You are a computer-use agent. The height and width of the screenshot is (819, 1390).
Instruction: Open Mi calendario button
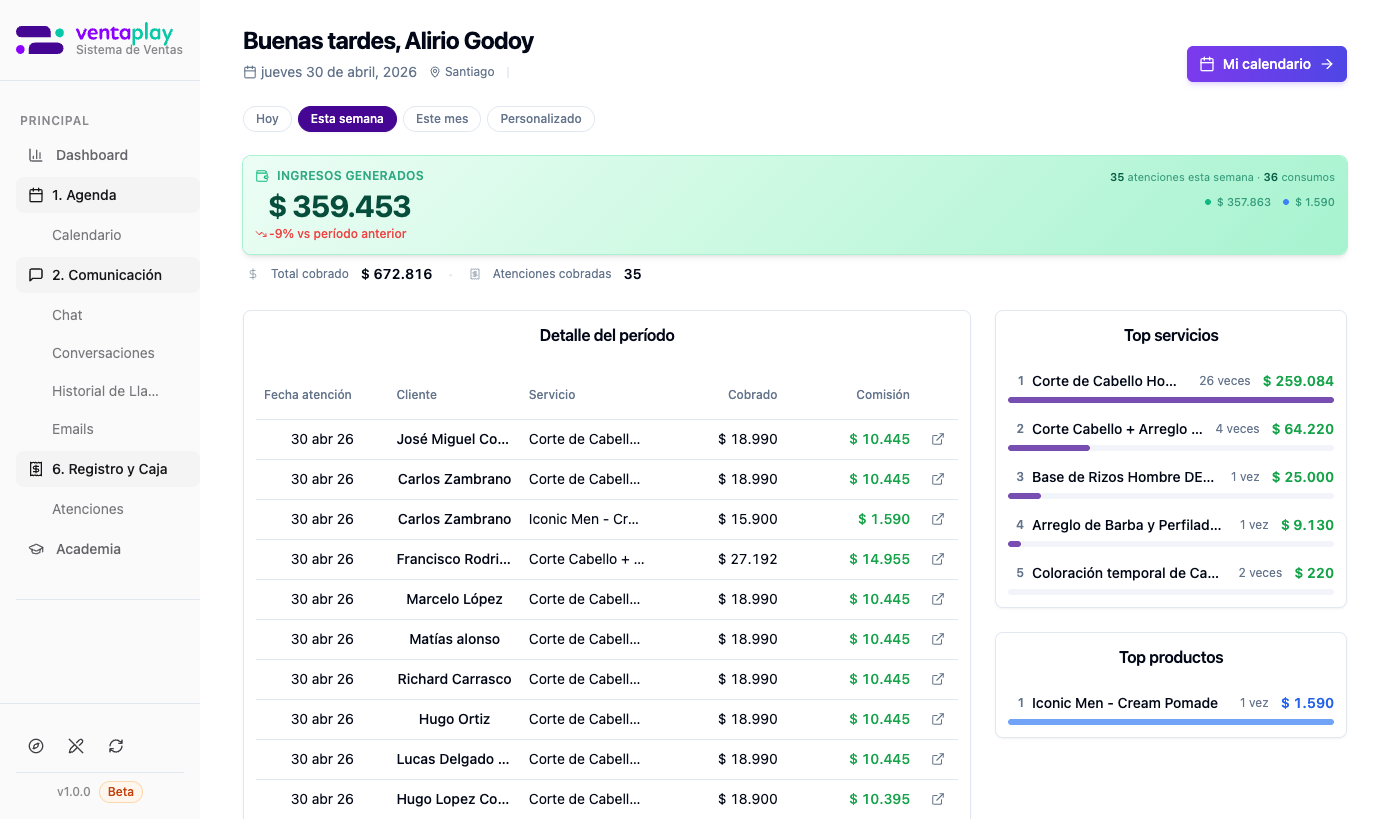click(1267, 64)
